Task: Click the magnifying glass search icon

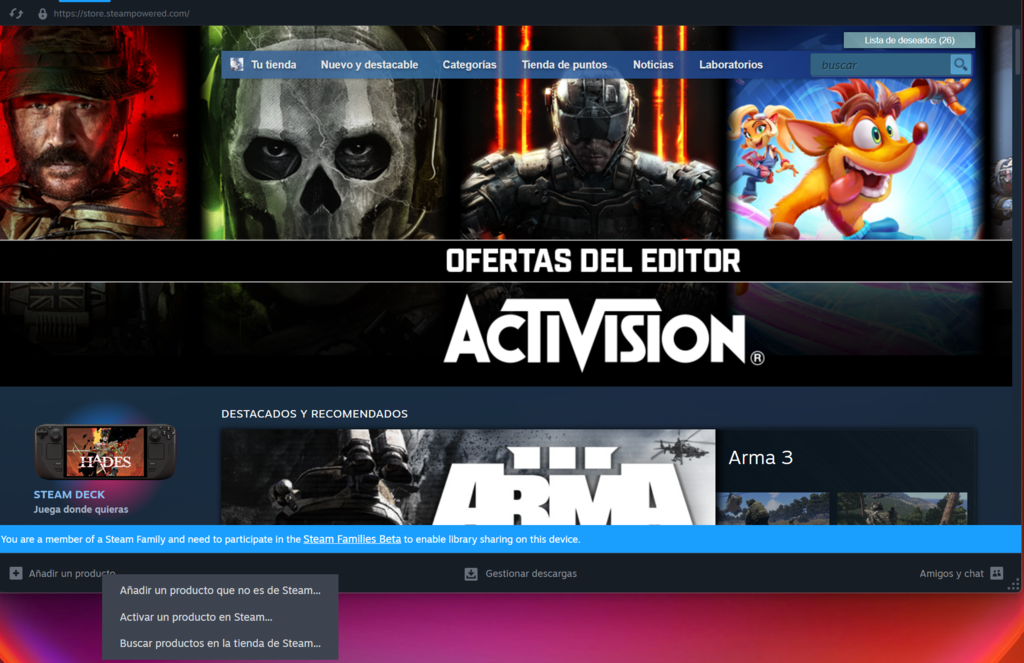Action: click(x=959, y=63)
